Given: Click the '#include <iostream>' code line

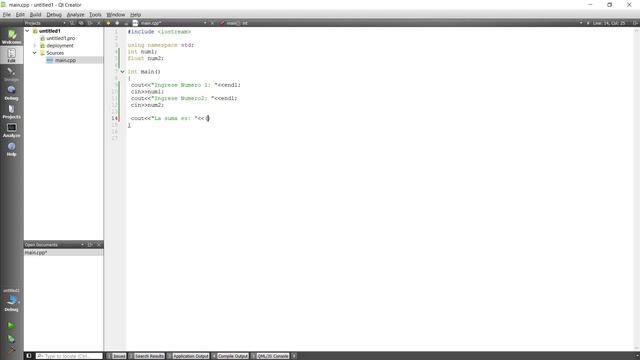Looking at the screenshot, I should tap(159, 31).
